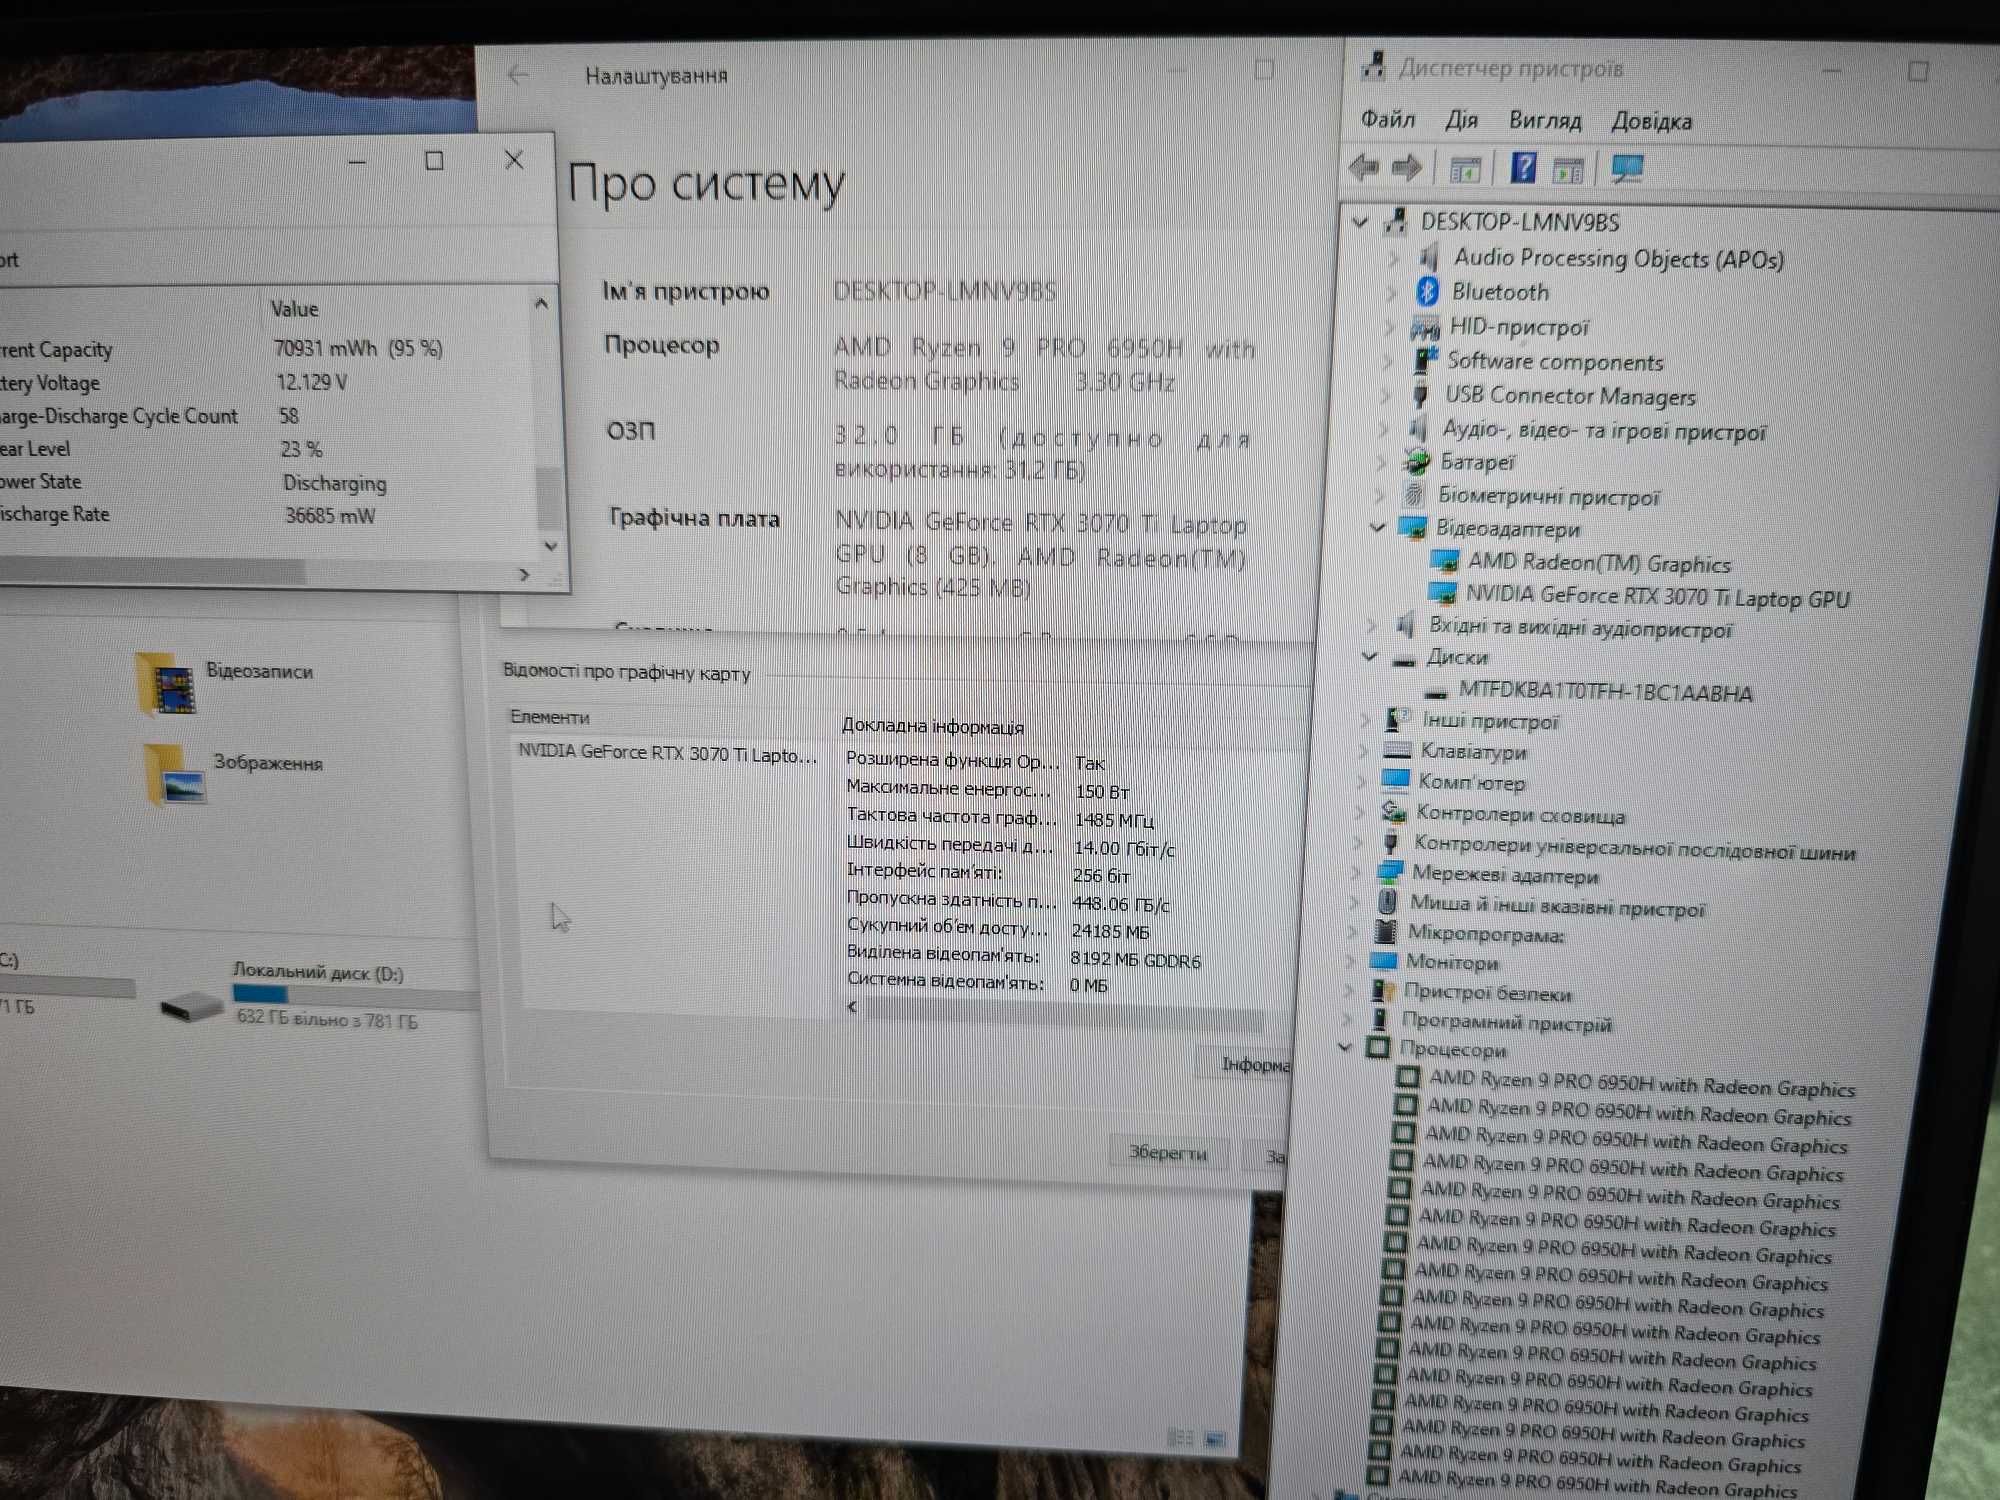
Task: Click the Bluetooth icon in device tree
Action: click(x=1427, y=291)
